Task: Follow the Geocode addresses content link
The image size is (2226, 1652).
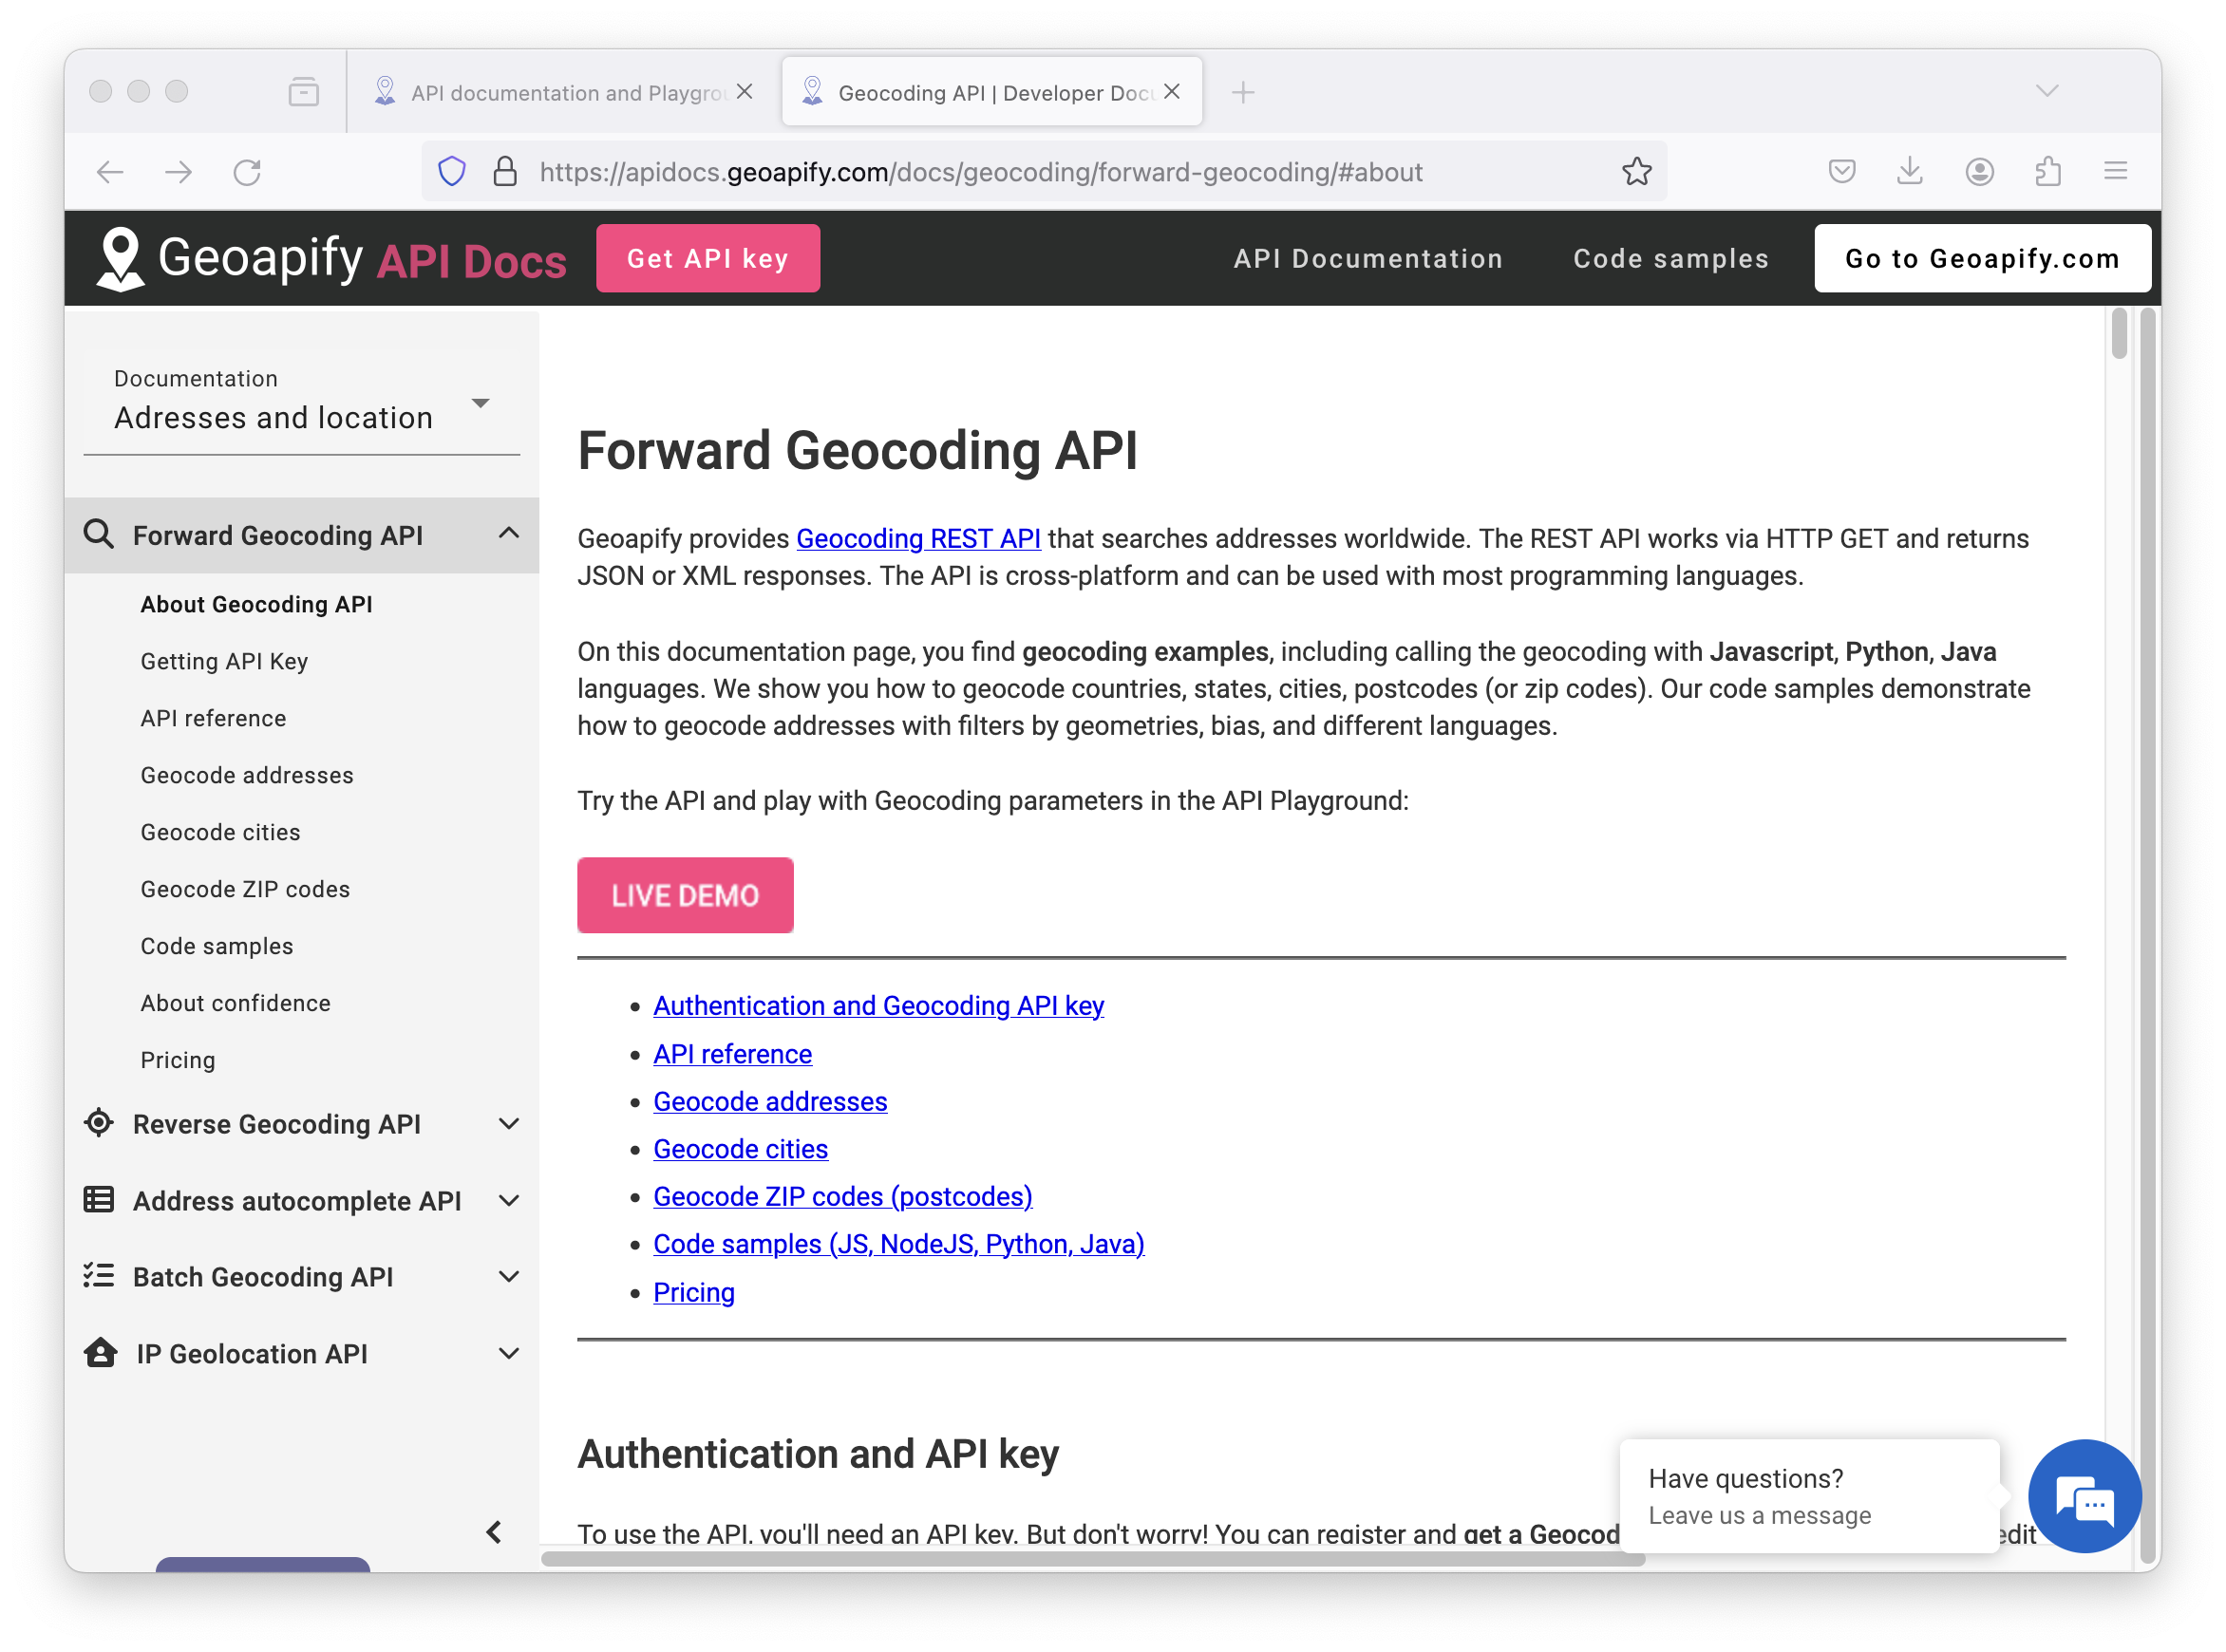Action: (x=770, y=1101)
